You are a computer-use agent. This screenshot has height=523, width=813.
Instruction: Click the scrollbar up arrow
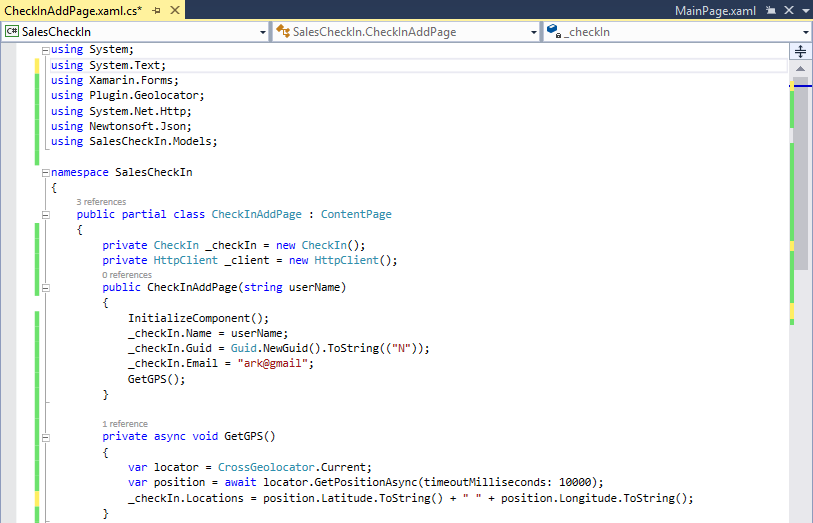pyautogui.click(x=801, y=68)
